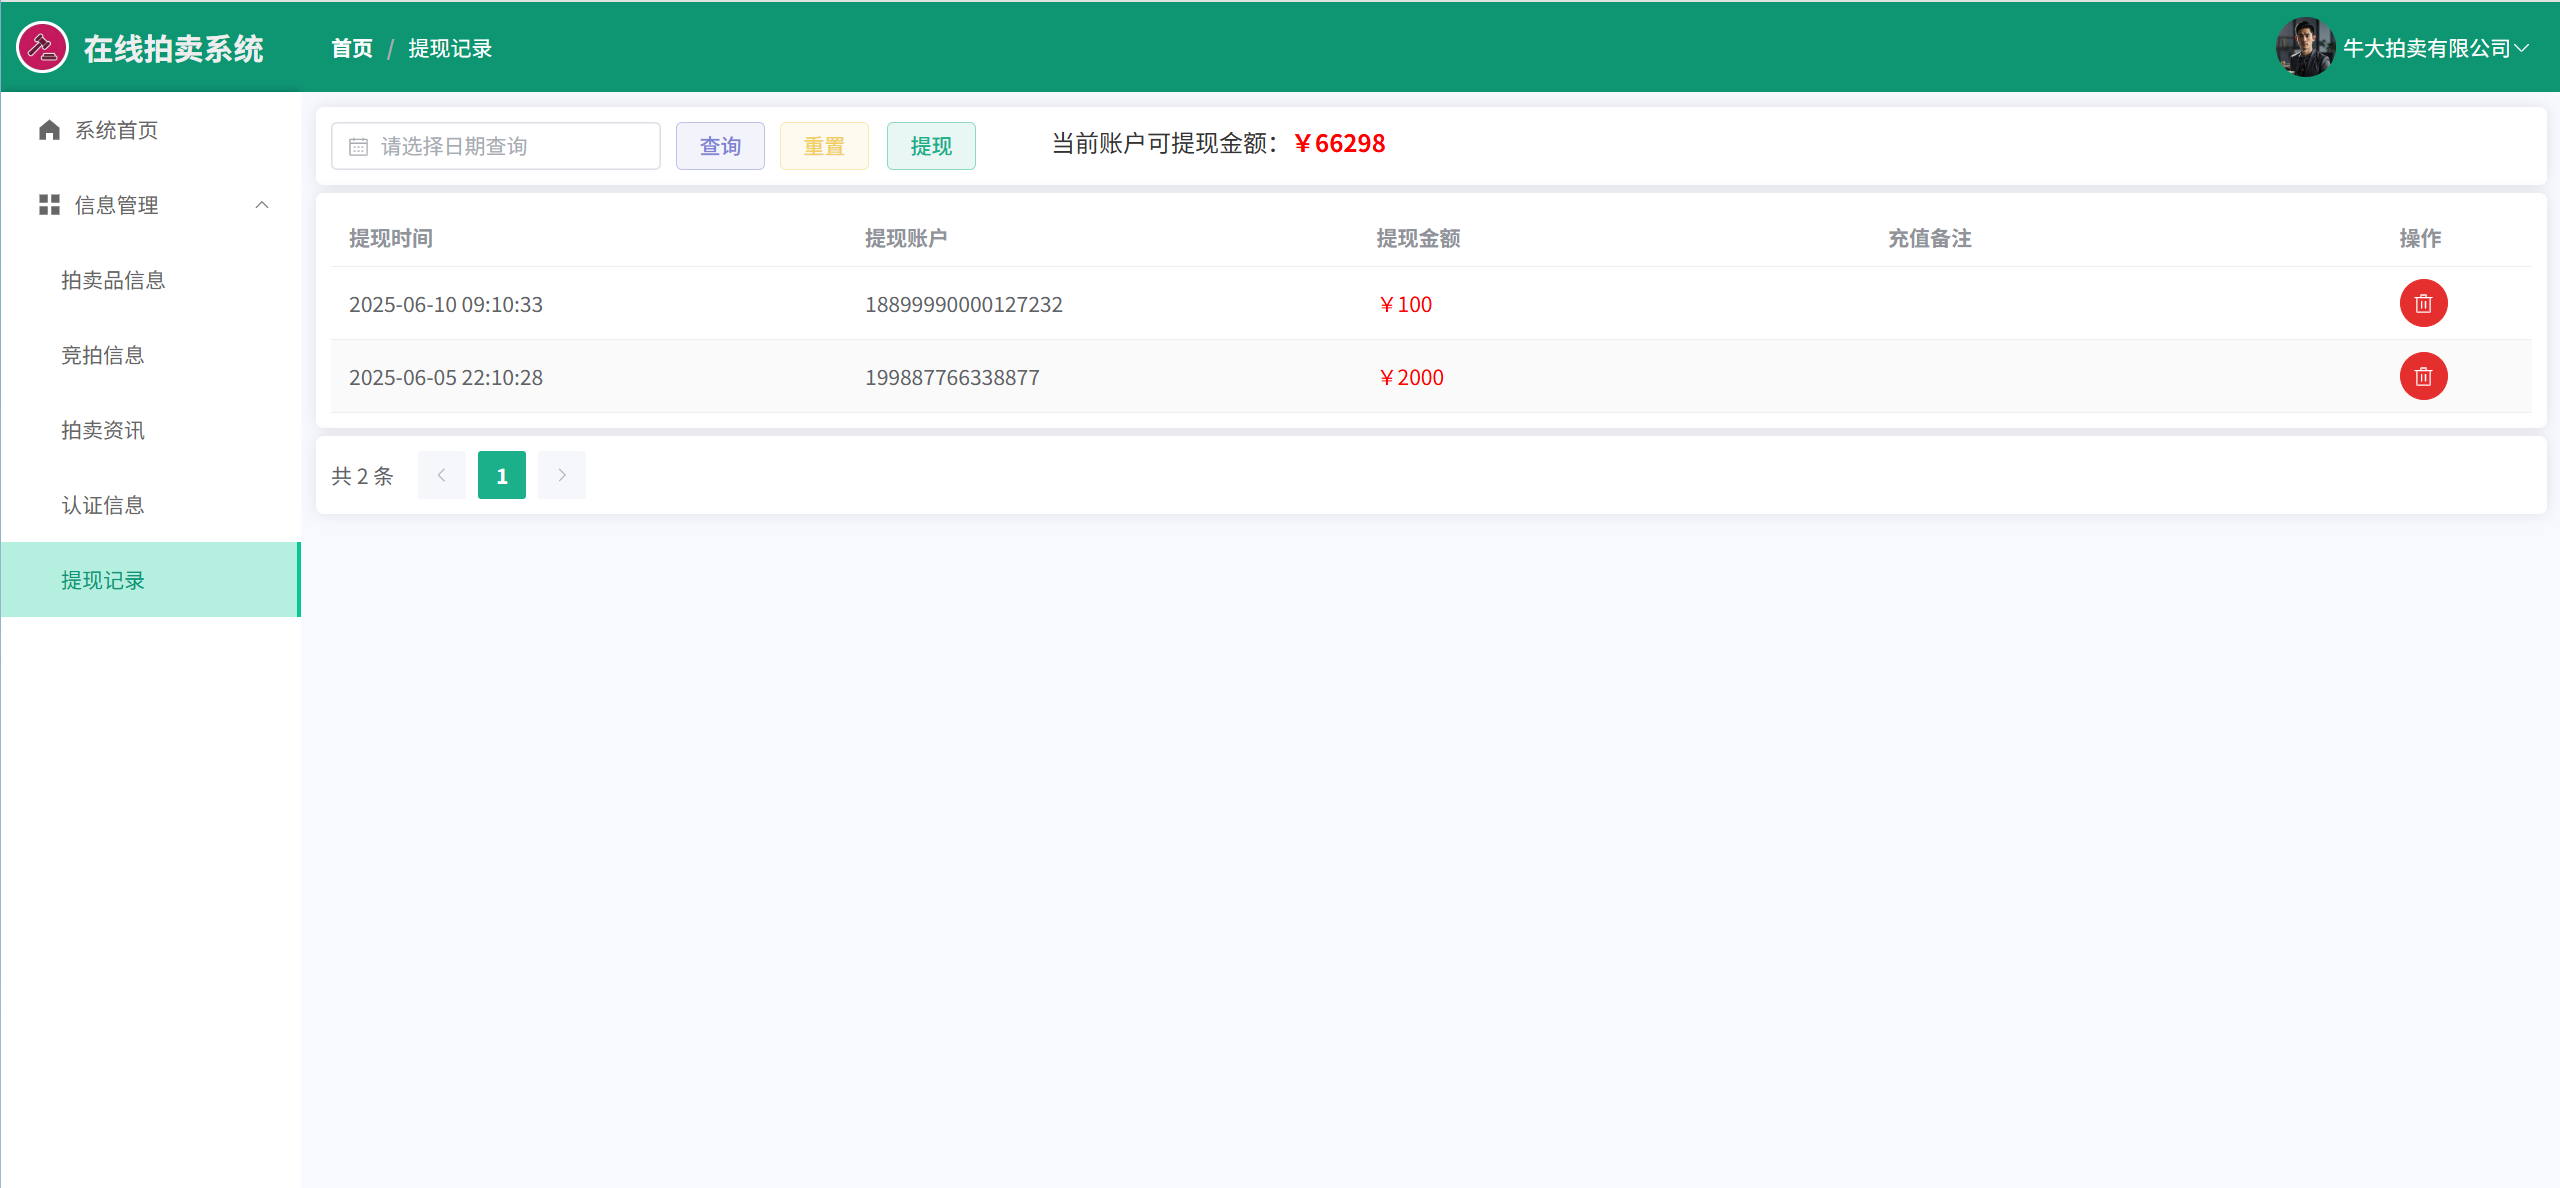Delete the ¥100 withdrawal record

(2423, 304)
